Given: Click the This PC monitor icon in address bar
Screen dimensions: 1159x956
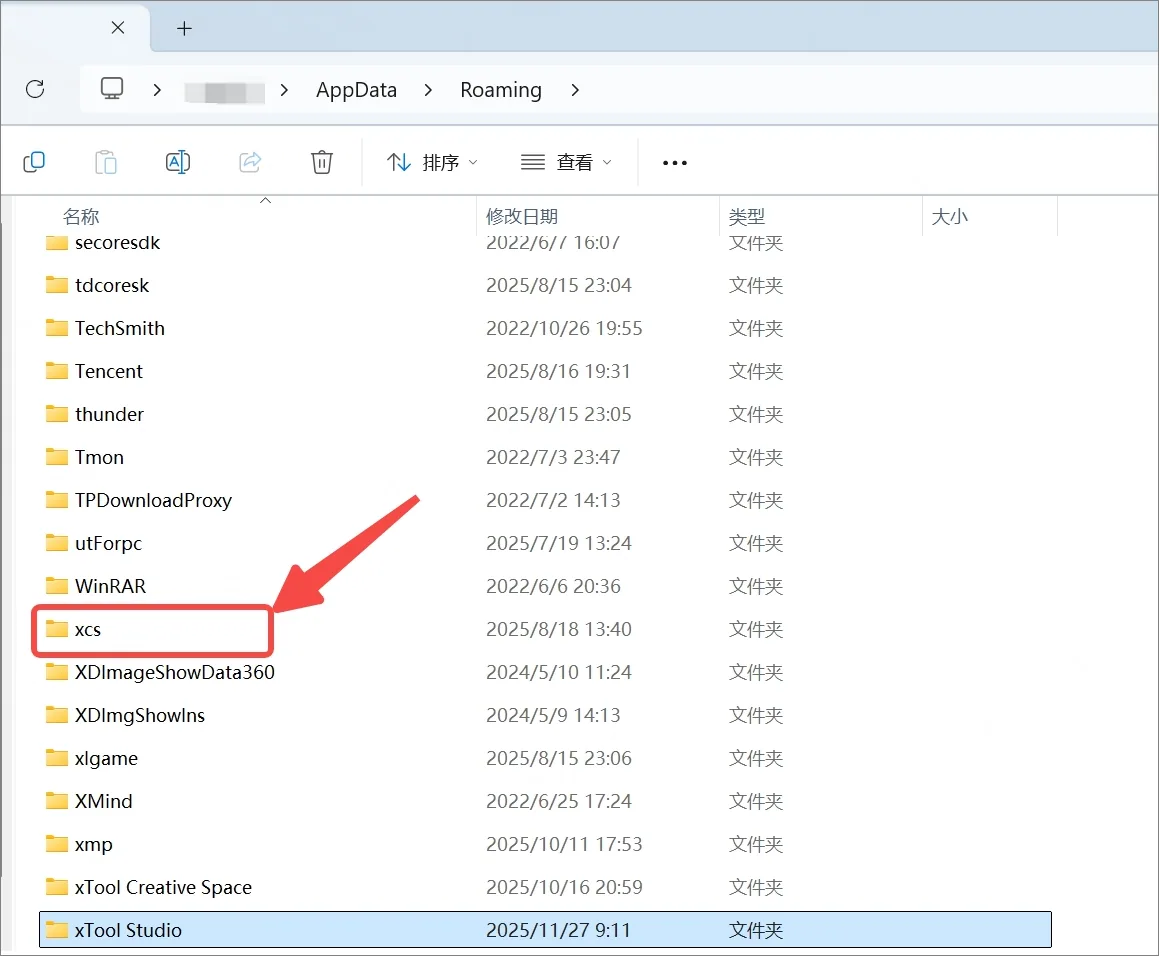Looking at the screenshot, I should click(112, 89).
